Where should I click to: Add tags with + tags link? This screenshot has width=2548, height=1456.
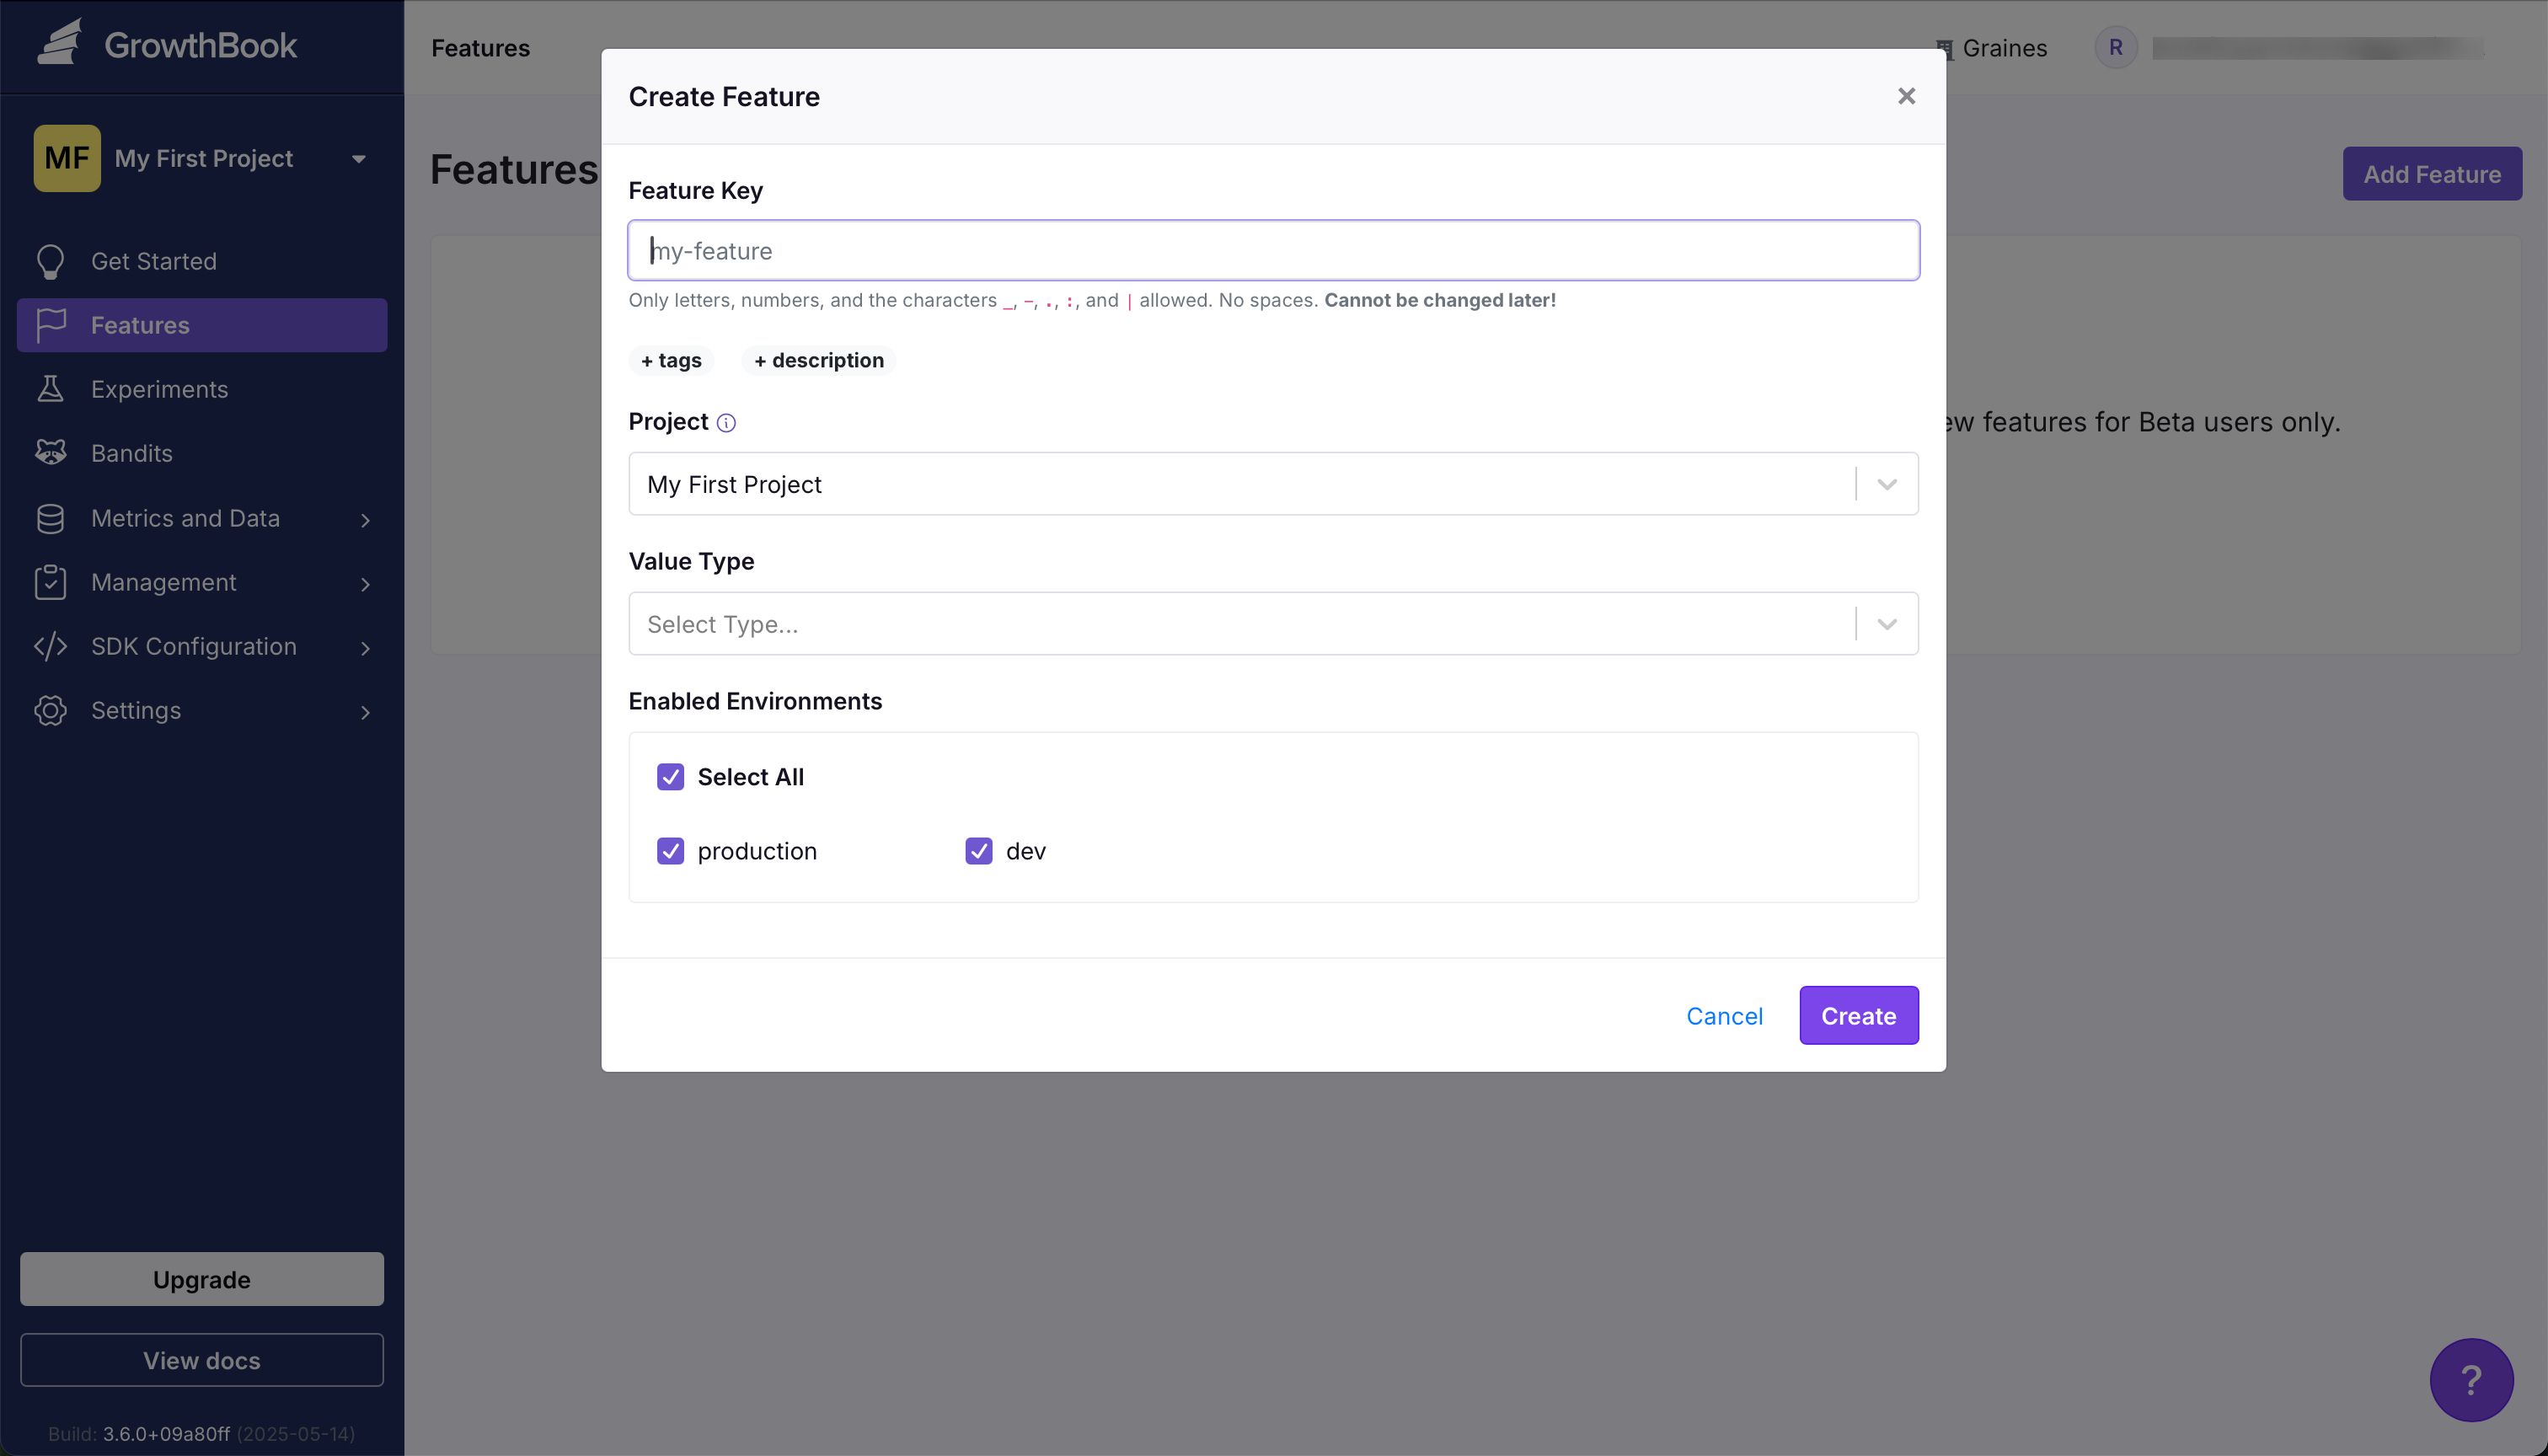671,360
